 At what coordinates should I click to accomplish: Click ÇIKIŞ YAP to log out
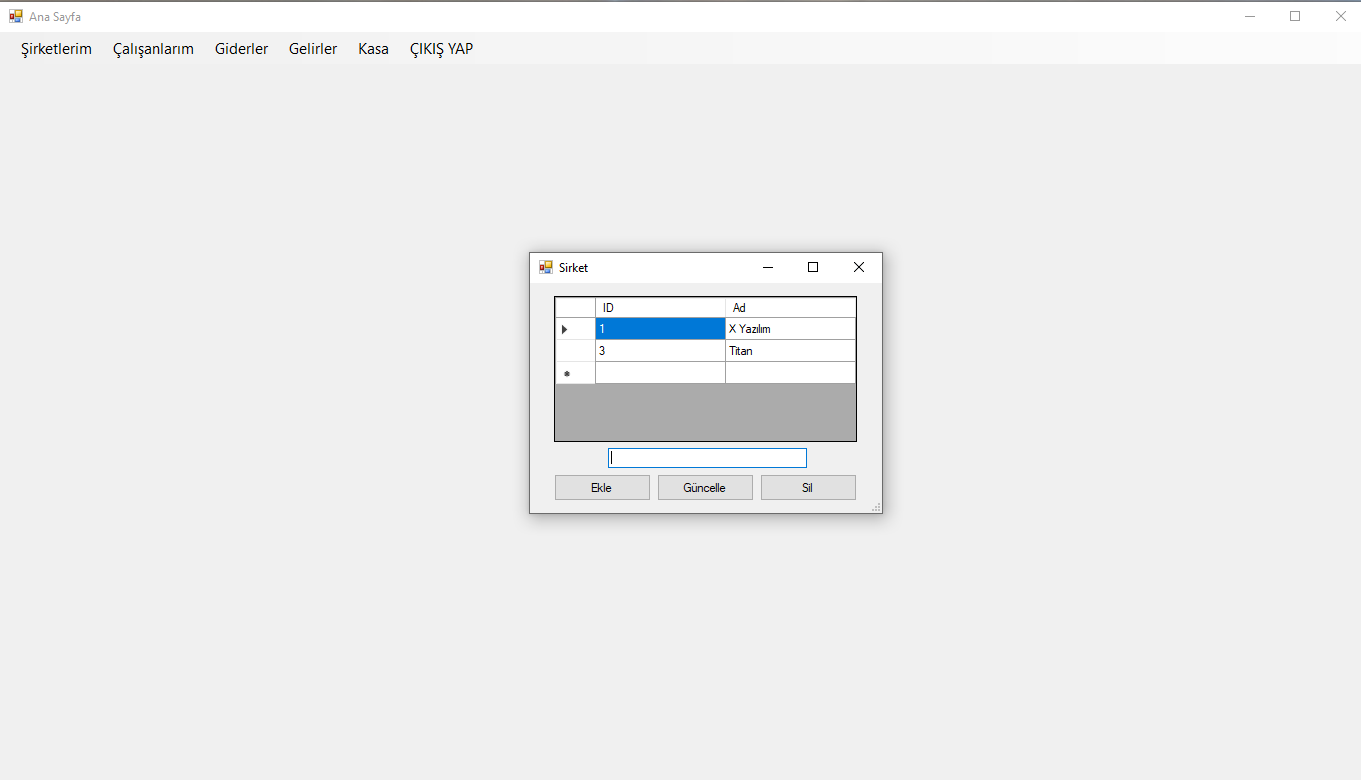pyautogui.click(x=441, y=49)
